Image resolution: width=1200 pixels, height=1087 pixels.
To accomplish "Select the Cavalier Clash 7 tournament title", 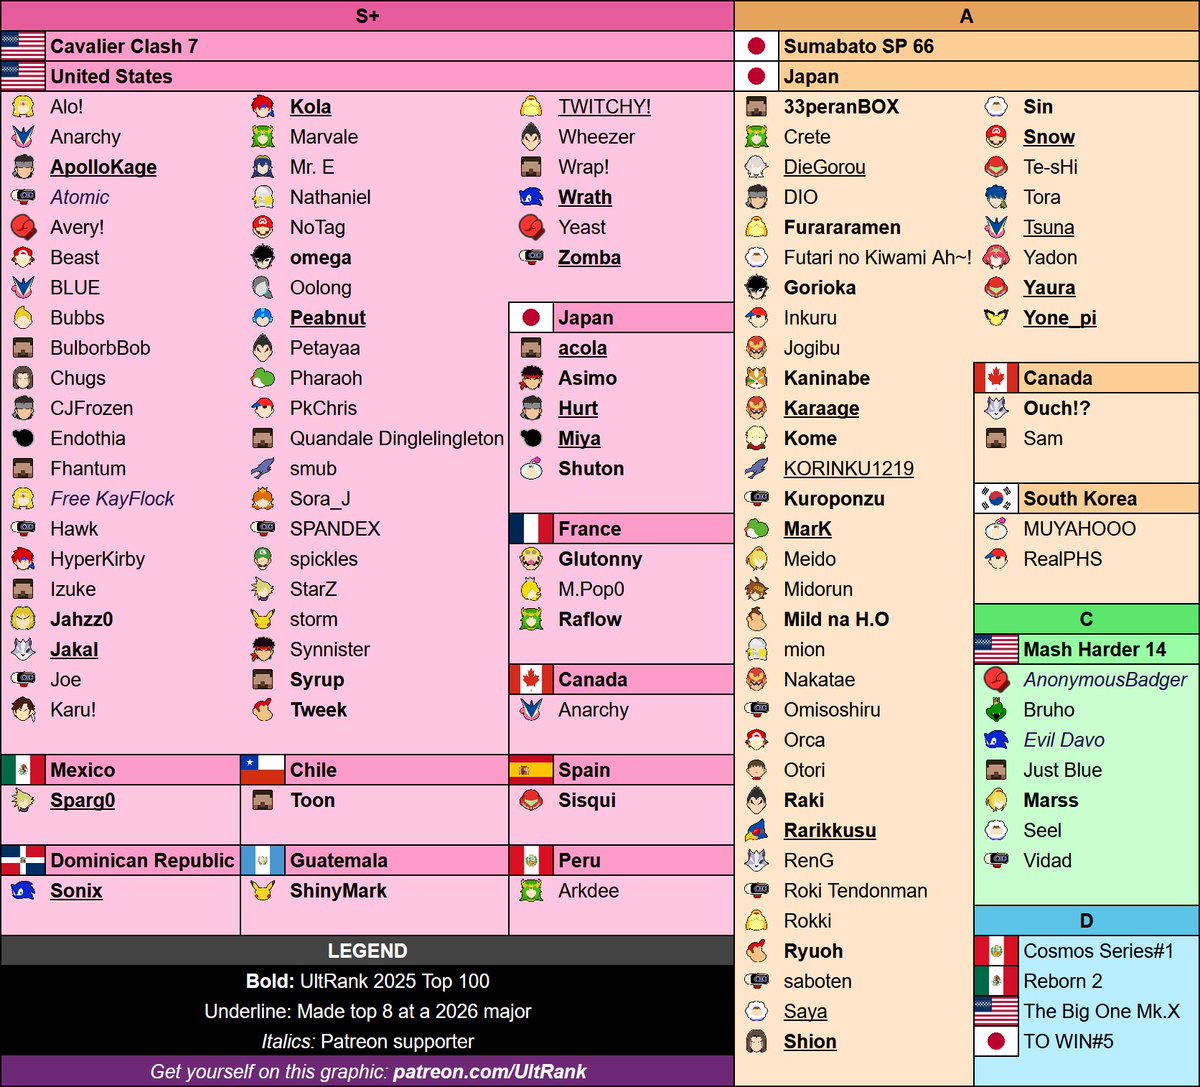I will click(124, 46).
